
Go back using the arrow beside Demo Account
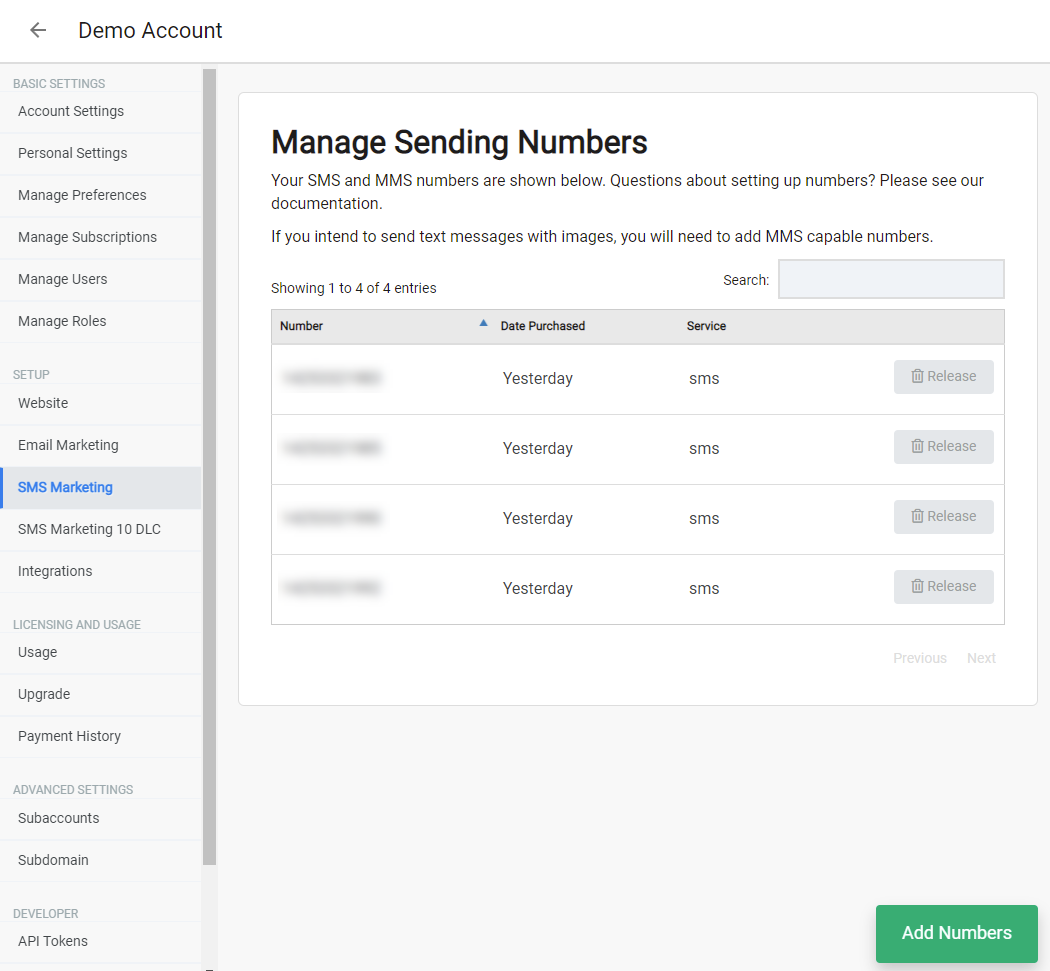(x=38, y=30)
